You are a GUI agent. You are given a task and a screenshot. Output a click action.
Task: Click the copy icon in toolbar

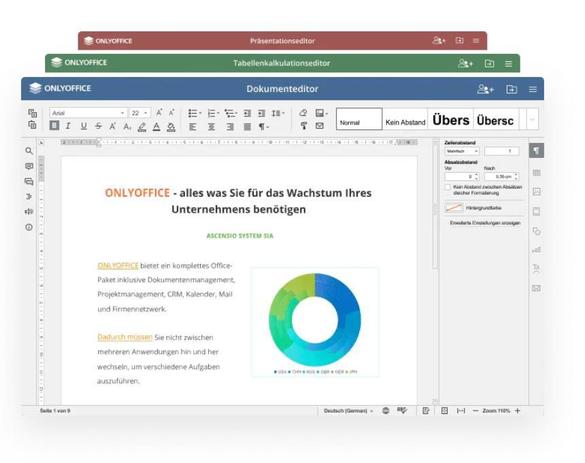pyautogui.click(x=32, y=113)
